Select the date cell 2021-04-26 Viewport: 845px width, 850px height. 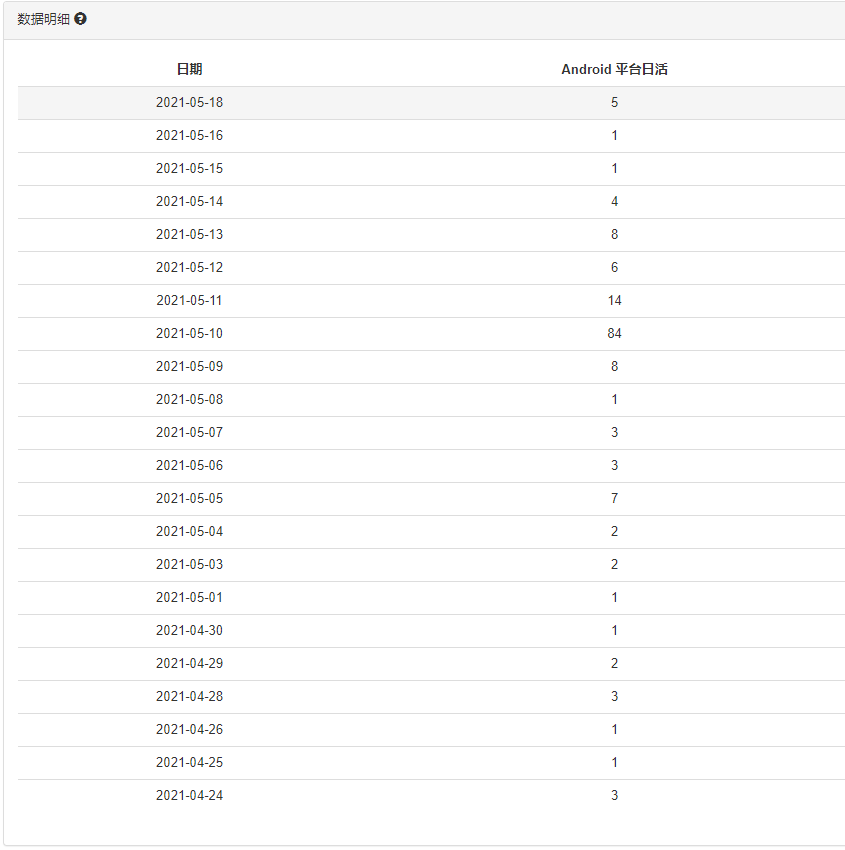pos(189,730)
